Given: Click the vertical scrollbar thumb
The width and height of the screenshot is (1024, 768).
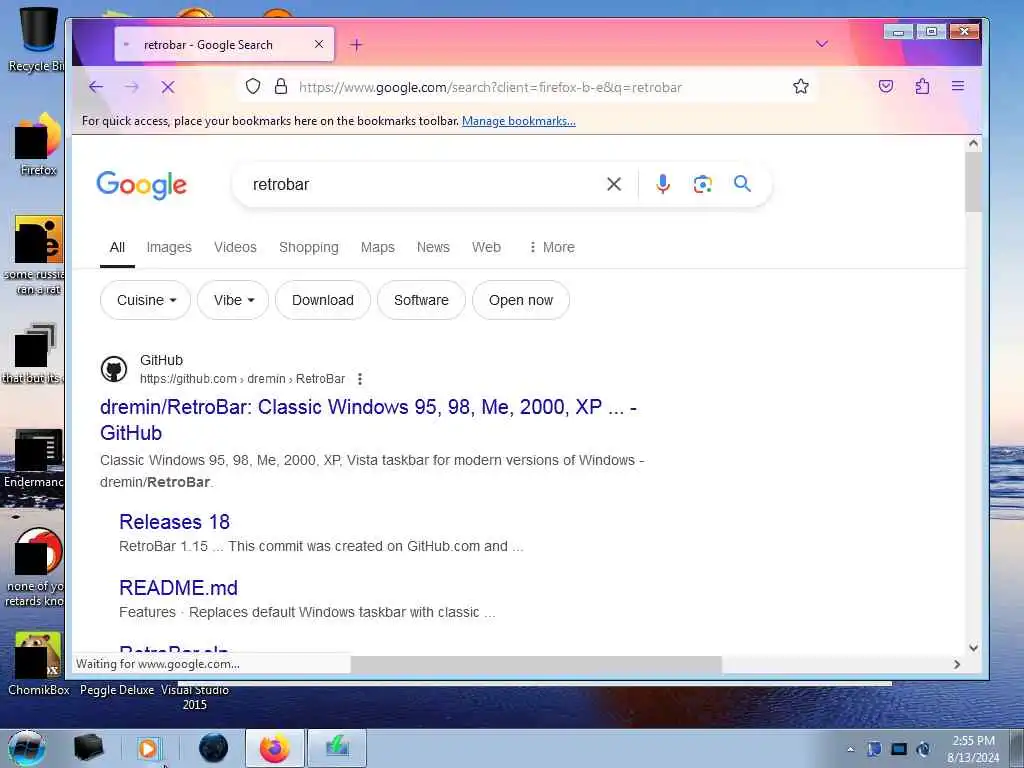Looking at the screenshot, I should click(x=973, y=182).
